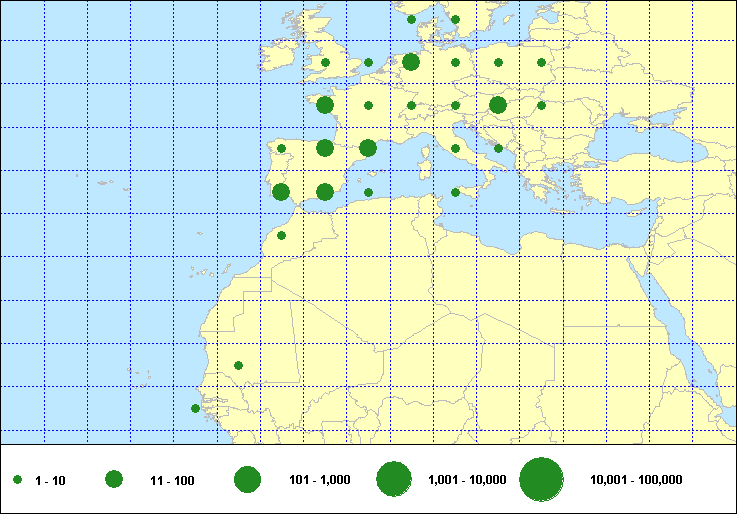Click the Black Sea on the map
The image size is (737, 514).
[640, 150]
